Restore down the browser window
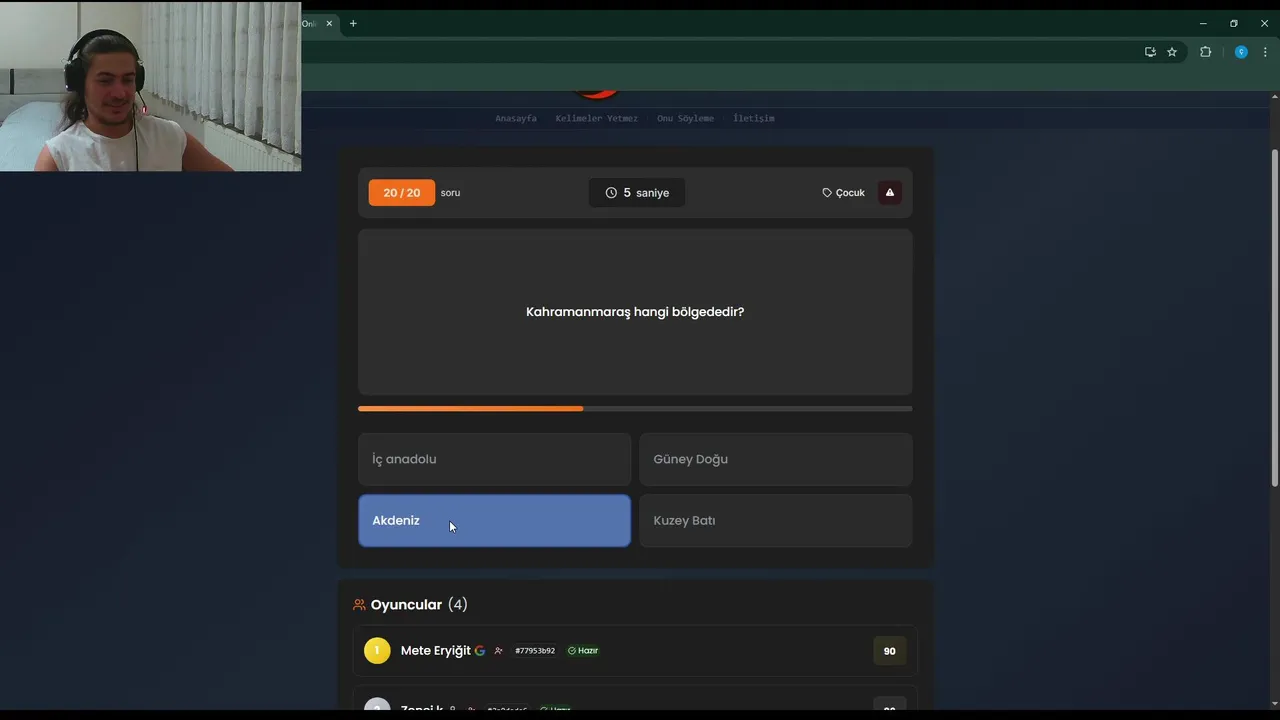This screenshot has width=1280, height=720. [x=1234, y=23]
